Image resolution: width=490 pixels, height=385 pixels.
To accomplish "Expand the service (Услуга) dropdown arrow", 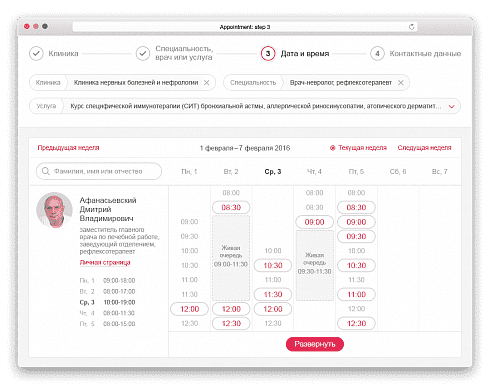I will coord(452,107).
